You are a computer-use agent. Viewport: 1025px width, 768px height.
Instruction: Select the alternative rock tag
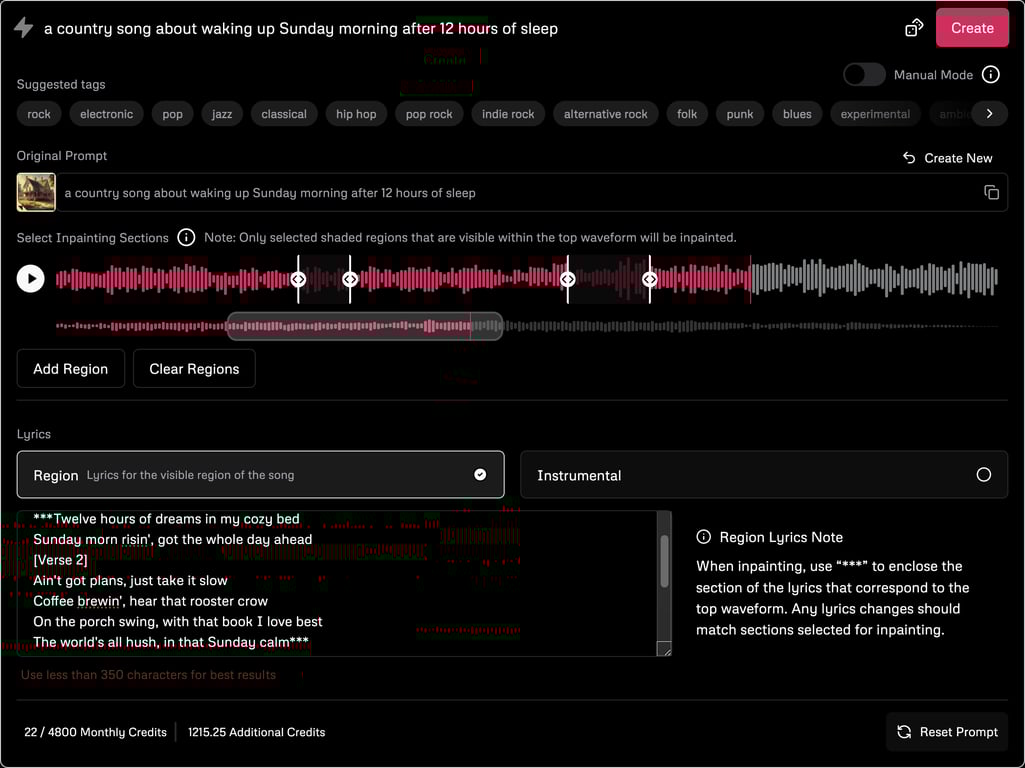[x=605, y=114]
